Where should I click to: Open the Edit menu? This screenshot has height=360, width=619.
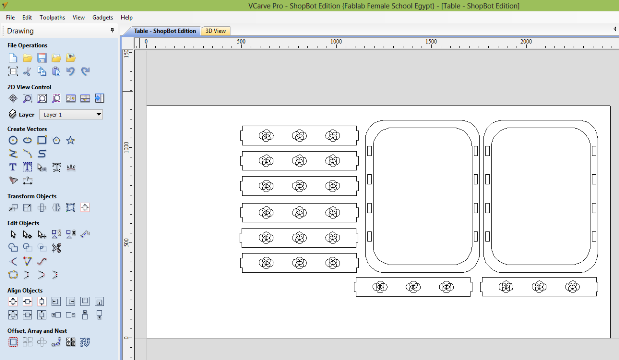click(27, 17)
